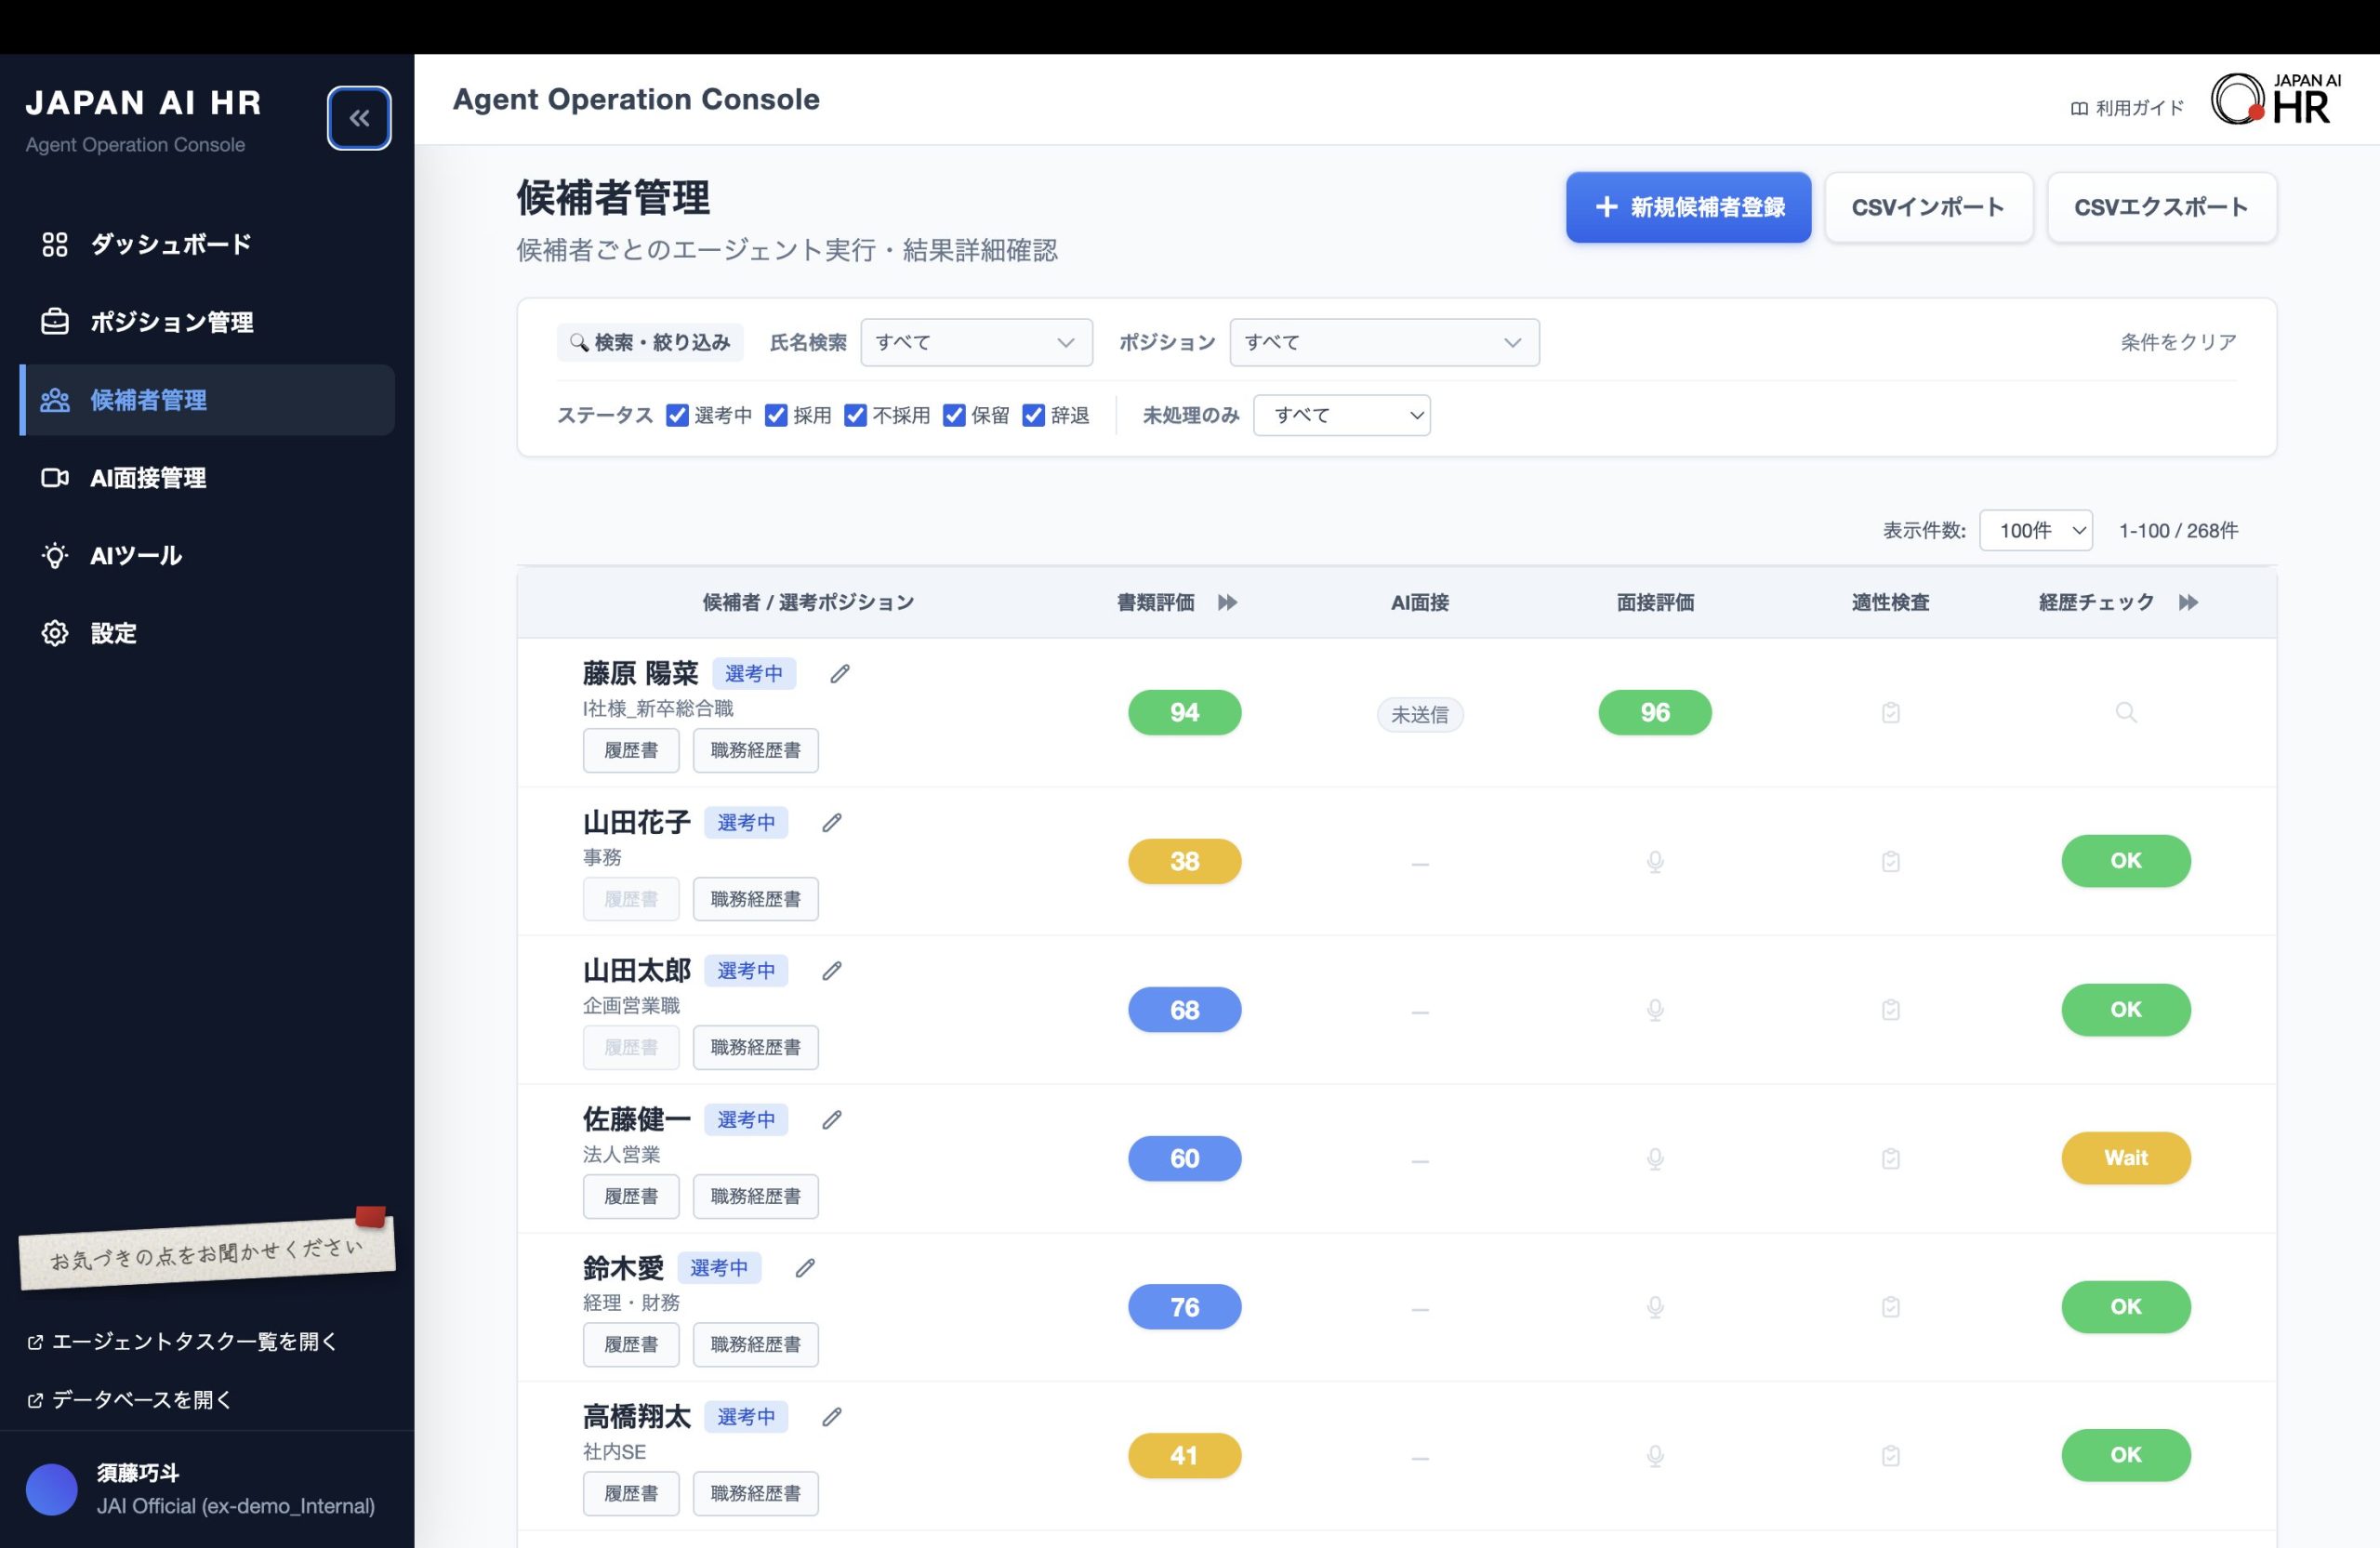Click 佐藤健一's 履歴書 button
The image size is (2380, 1548).
click(631, 1196)
